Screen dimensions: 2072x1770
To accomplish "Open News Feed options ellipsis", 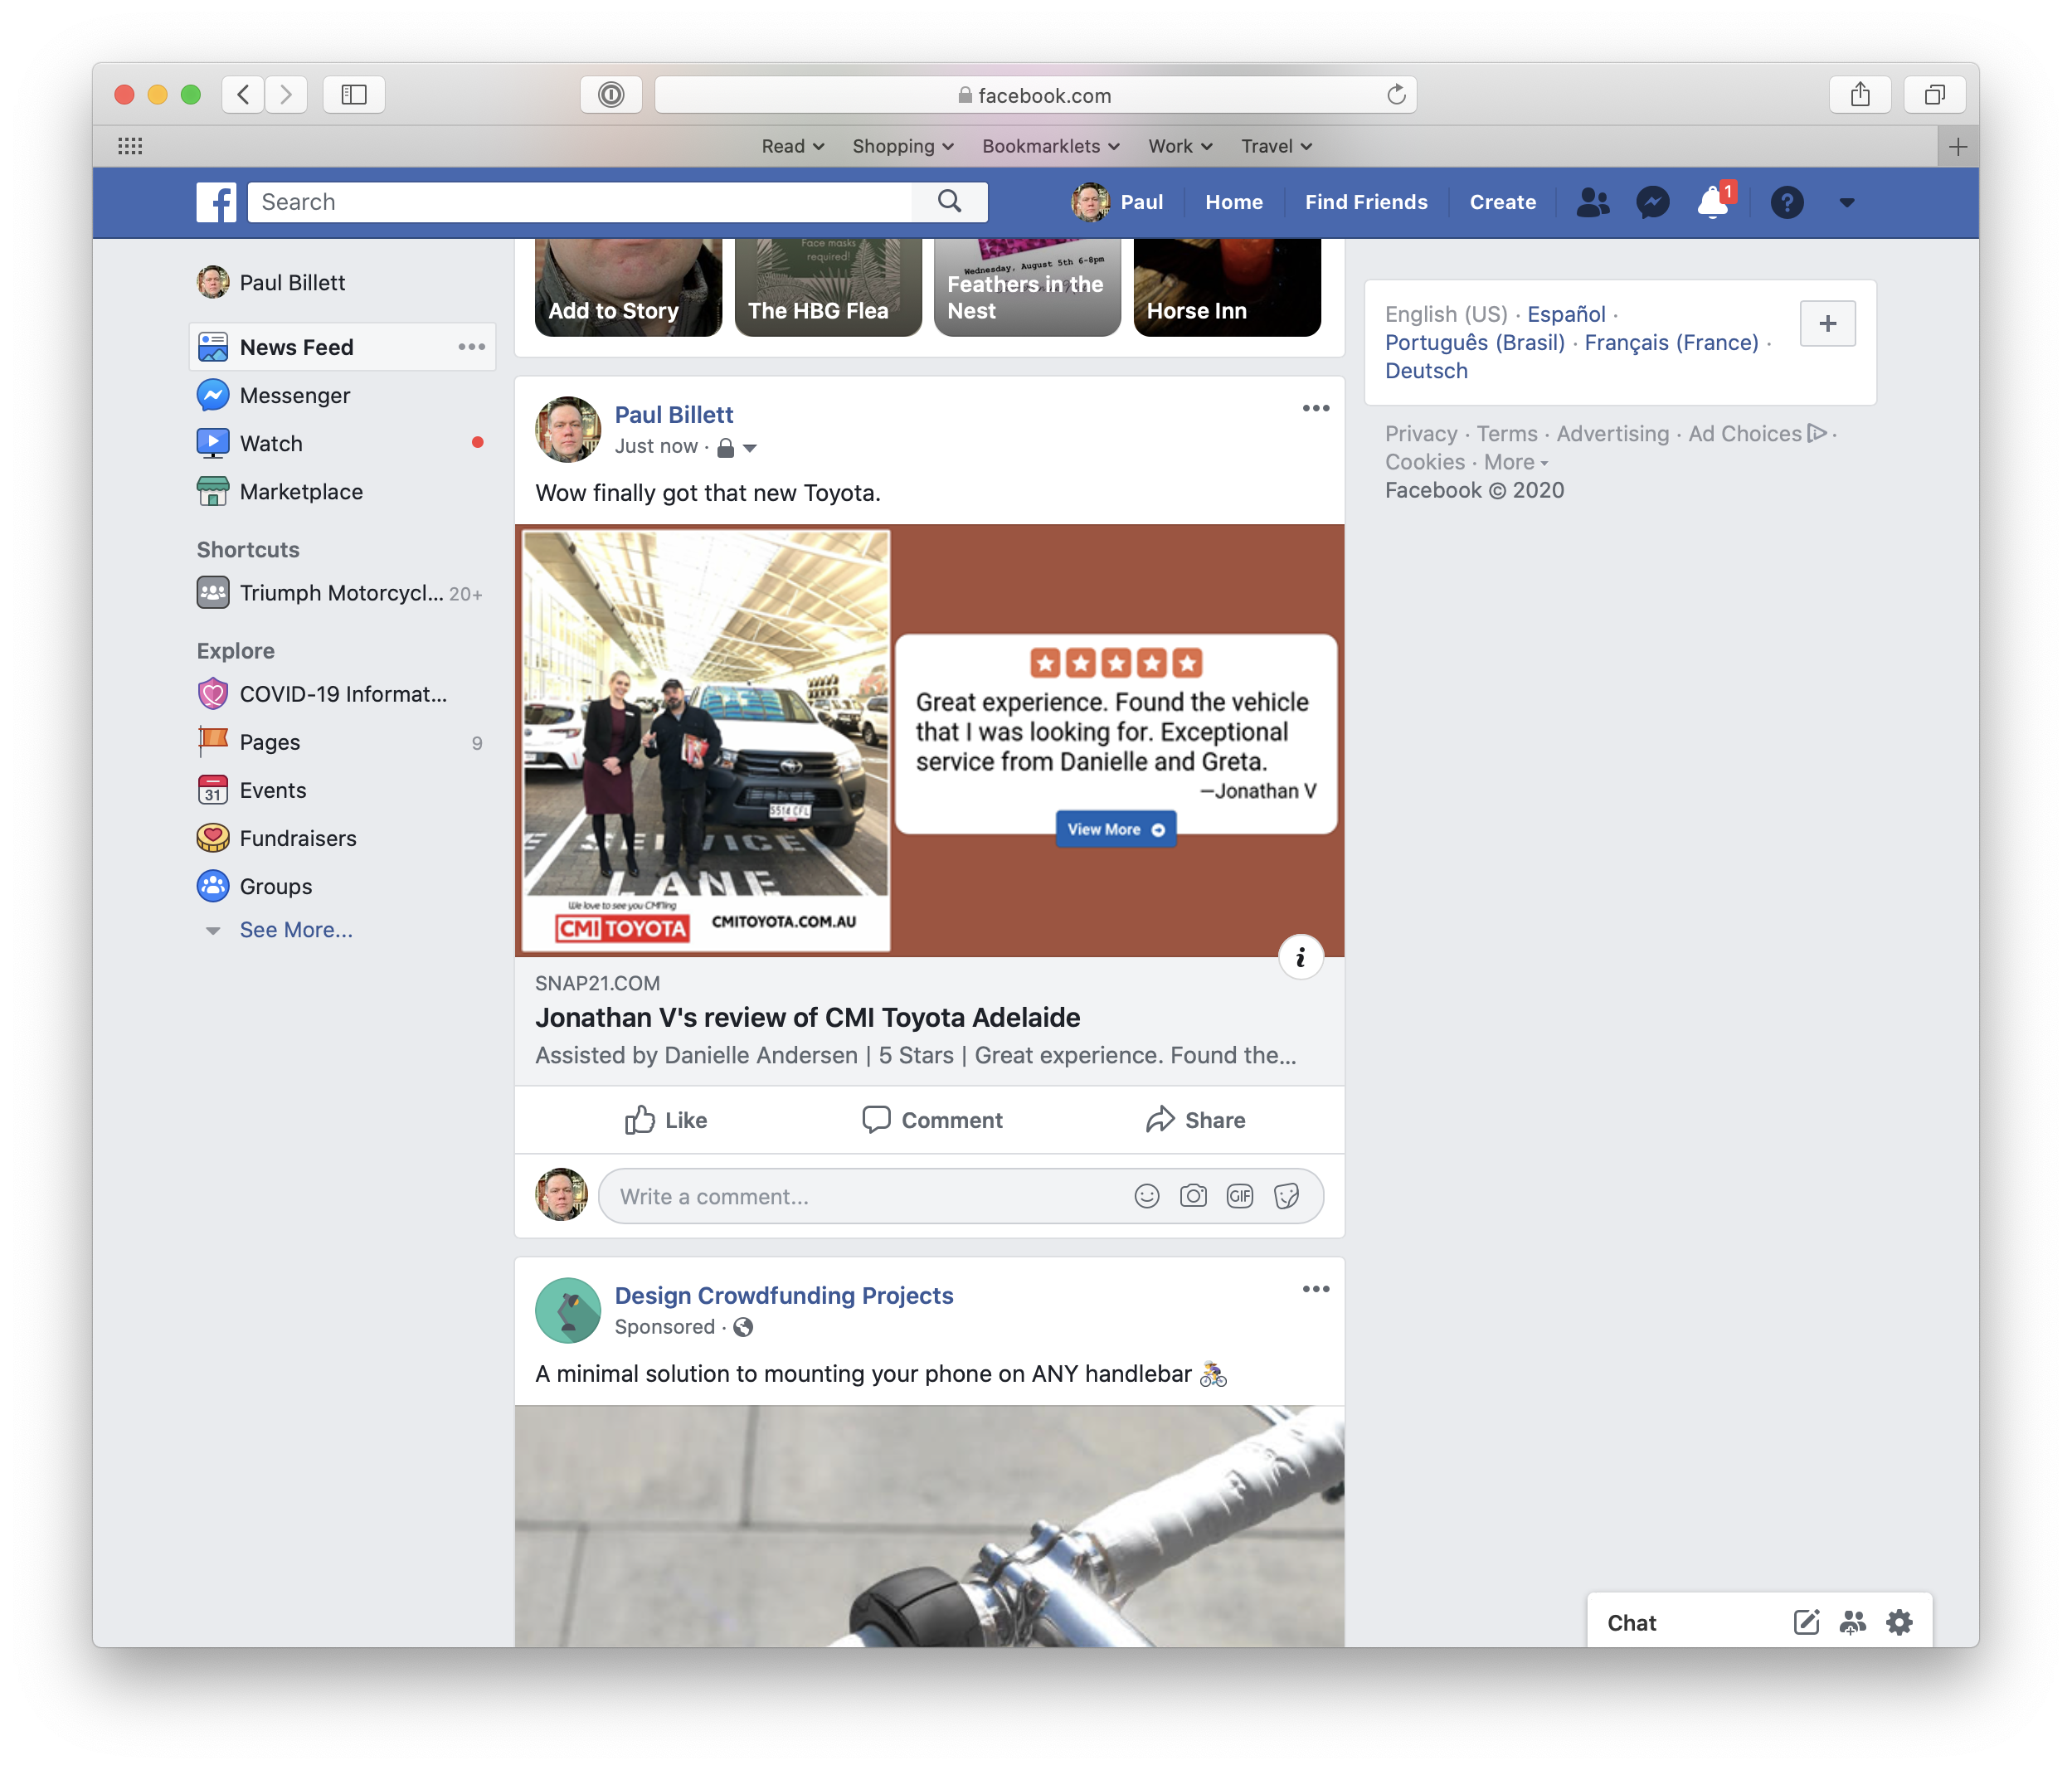I will [472, 347].
